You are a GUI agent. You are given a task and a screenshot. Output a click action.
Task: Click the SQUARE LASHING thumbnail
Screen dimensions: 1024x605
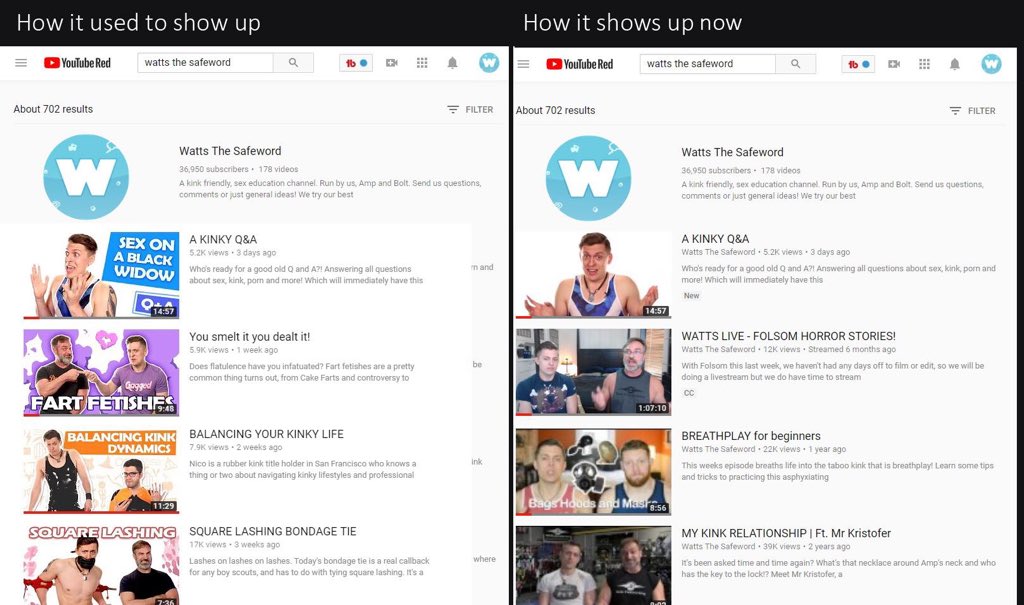click(x=101, y=564)
